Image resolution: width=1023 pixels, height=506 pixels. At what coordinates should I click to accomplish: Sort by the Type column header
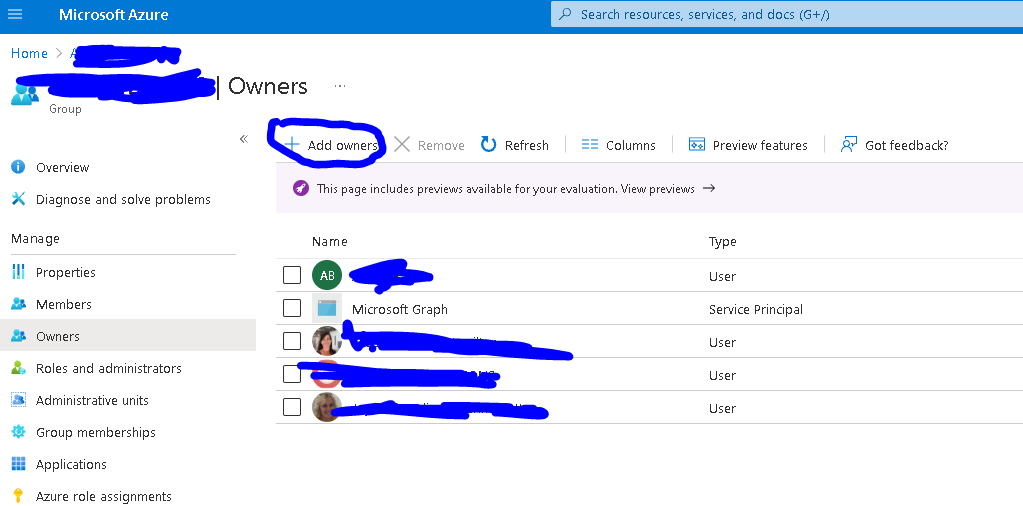coord(722,241)
